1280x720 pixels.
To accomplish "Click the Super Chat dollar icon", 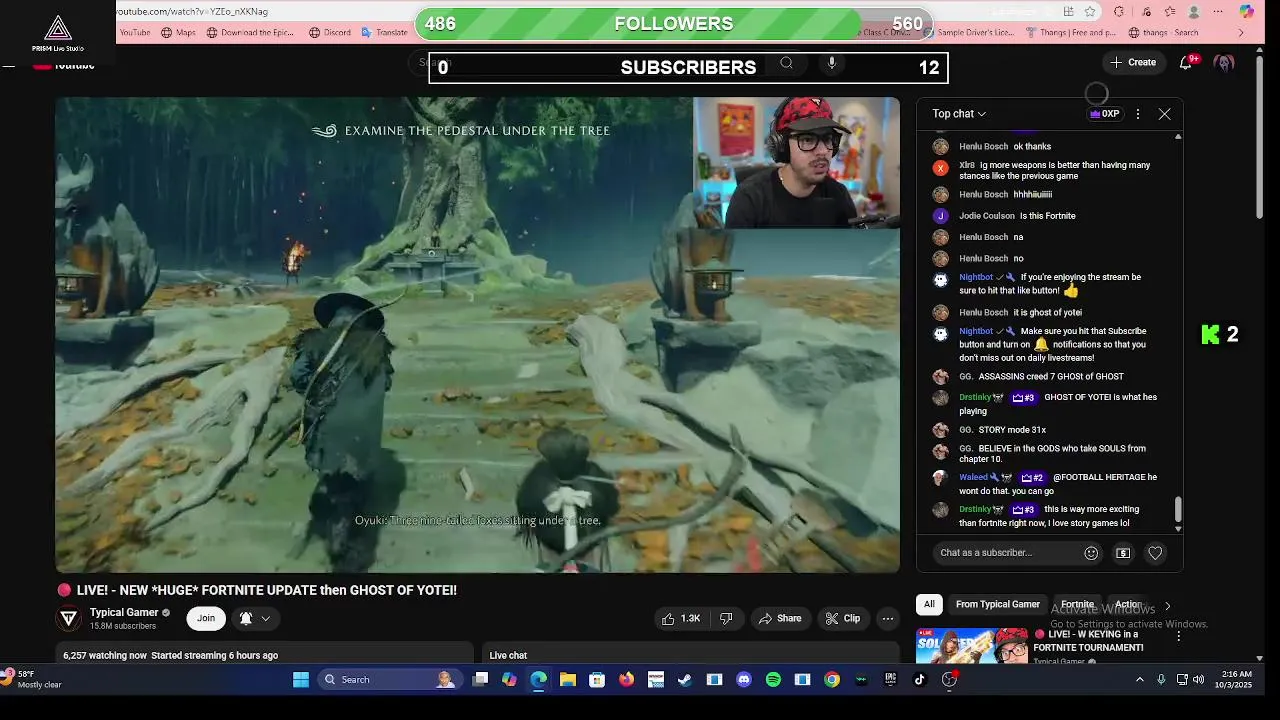I will click(1123, 553).
